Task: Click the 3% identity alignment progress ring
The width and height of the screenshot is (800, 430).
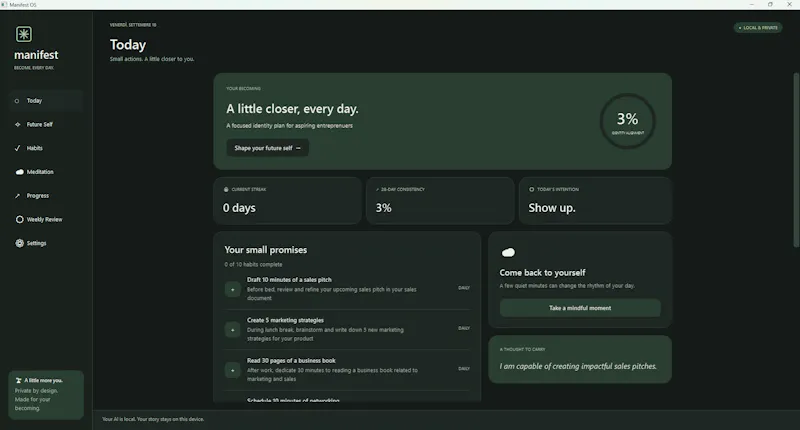Action: tap(628, 121)
